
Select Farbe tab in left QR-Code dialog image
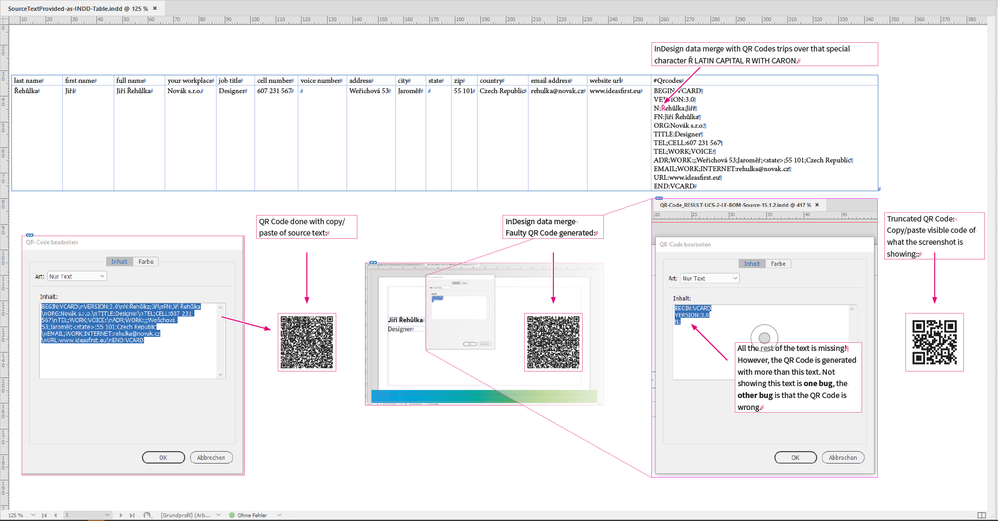[x=146, y=261]
